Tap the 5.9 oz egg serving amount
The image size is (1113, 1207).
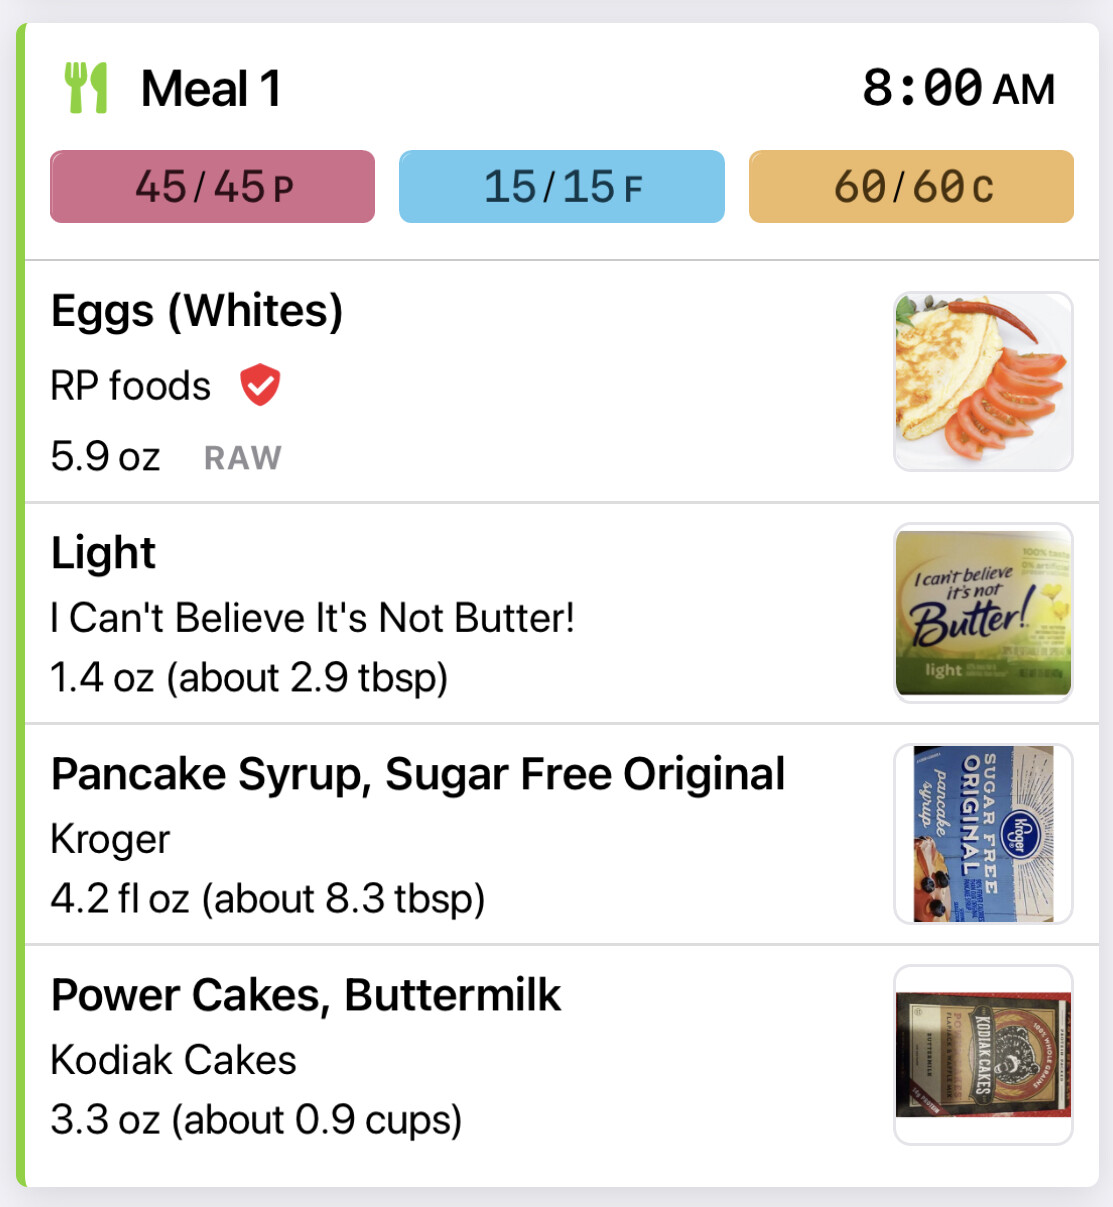point(105,457)
